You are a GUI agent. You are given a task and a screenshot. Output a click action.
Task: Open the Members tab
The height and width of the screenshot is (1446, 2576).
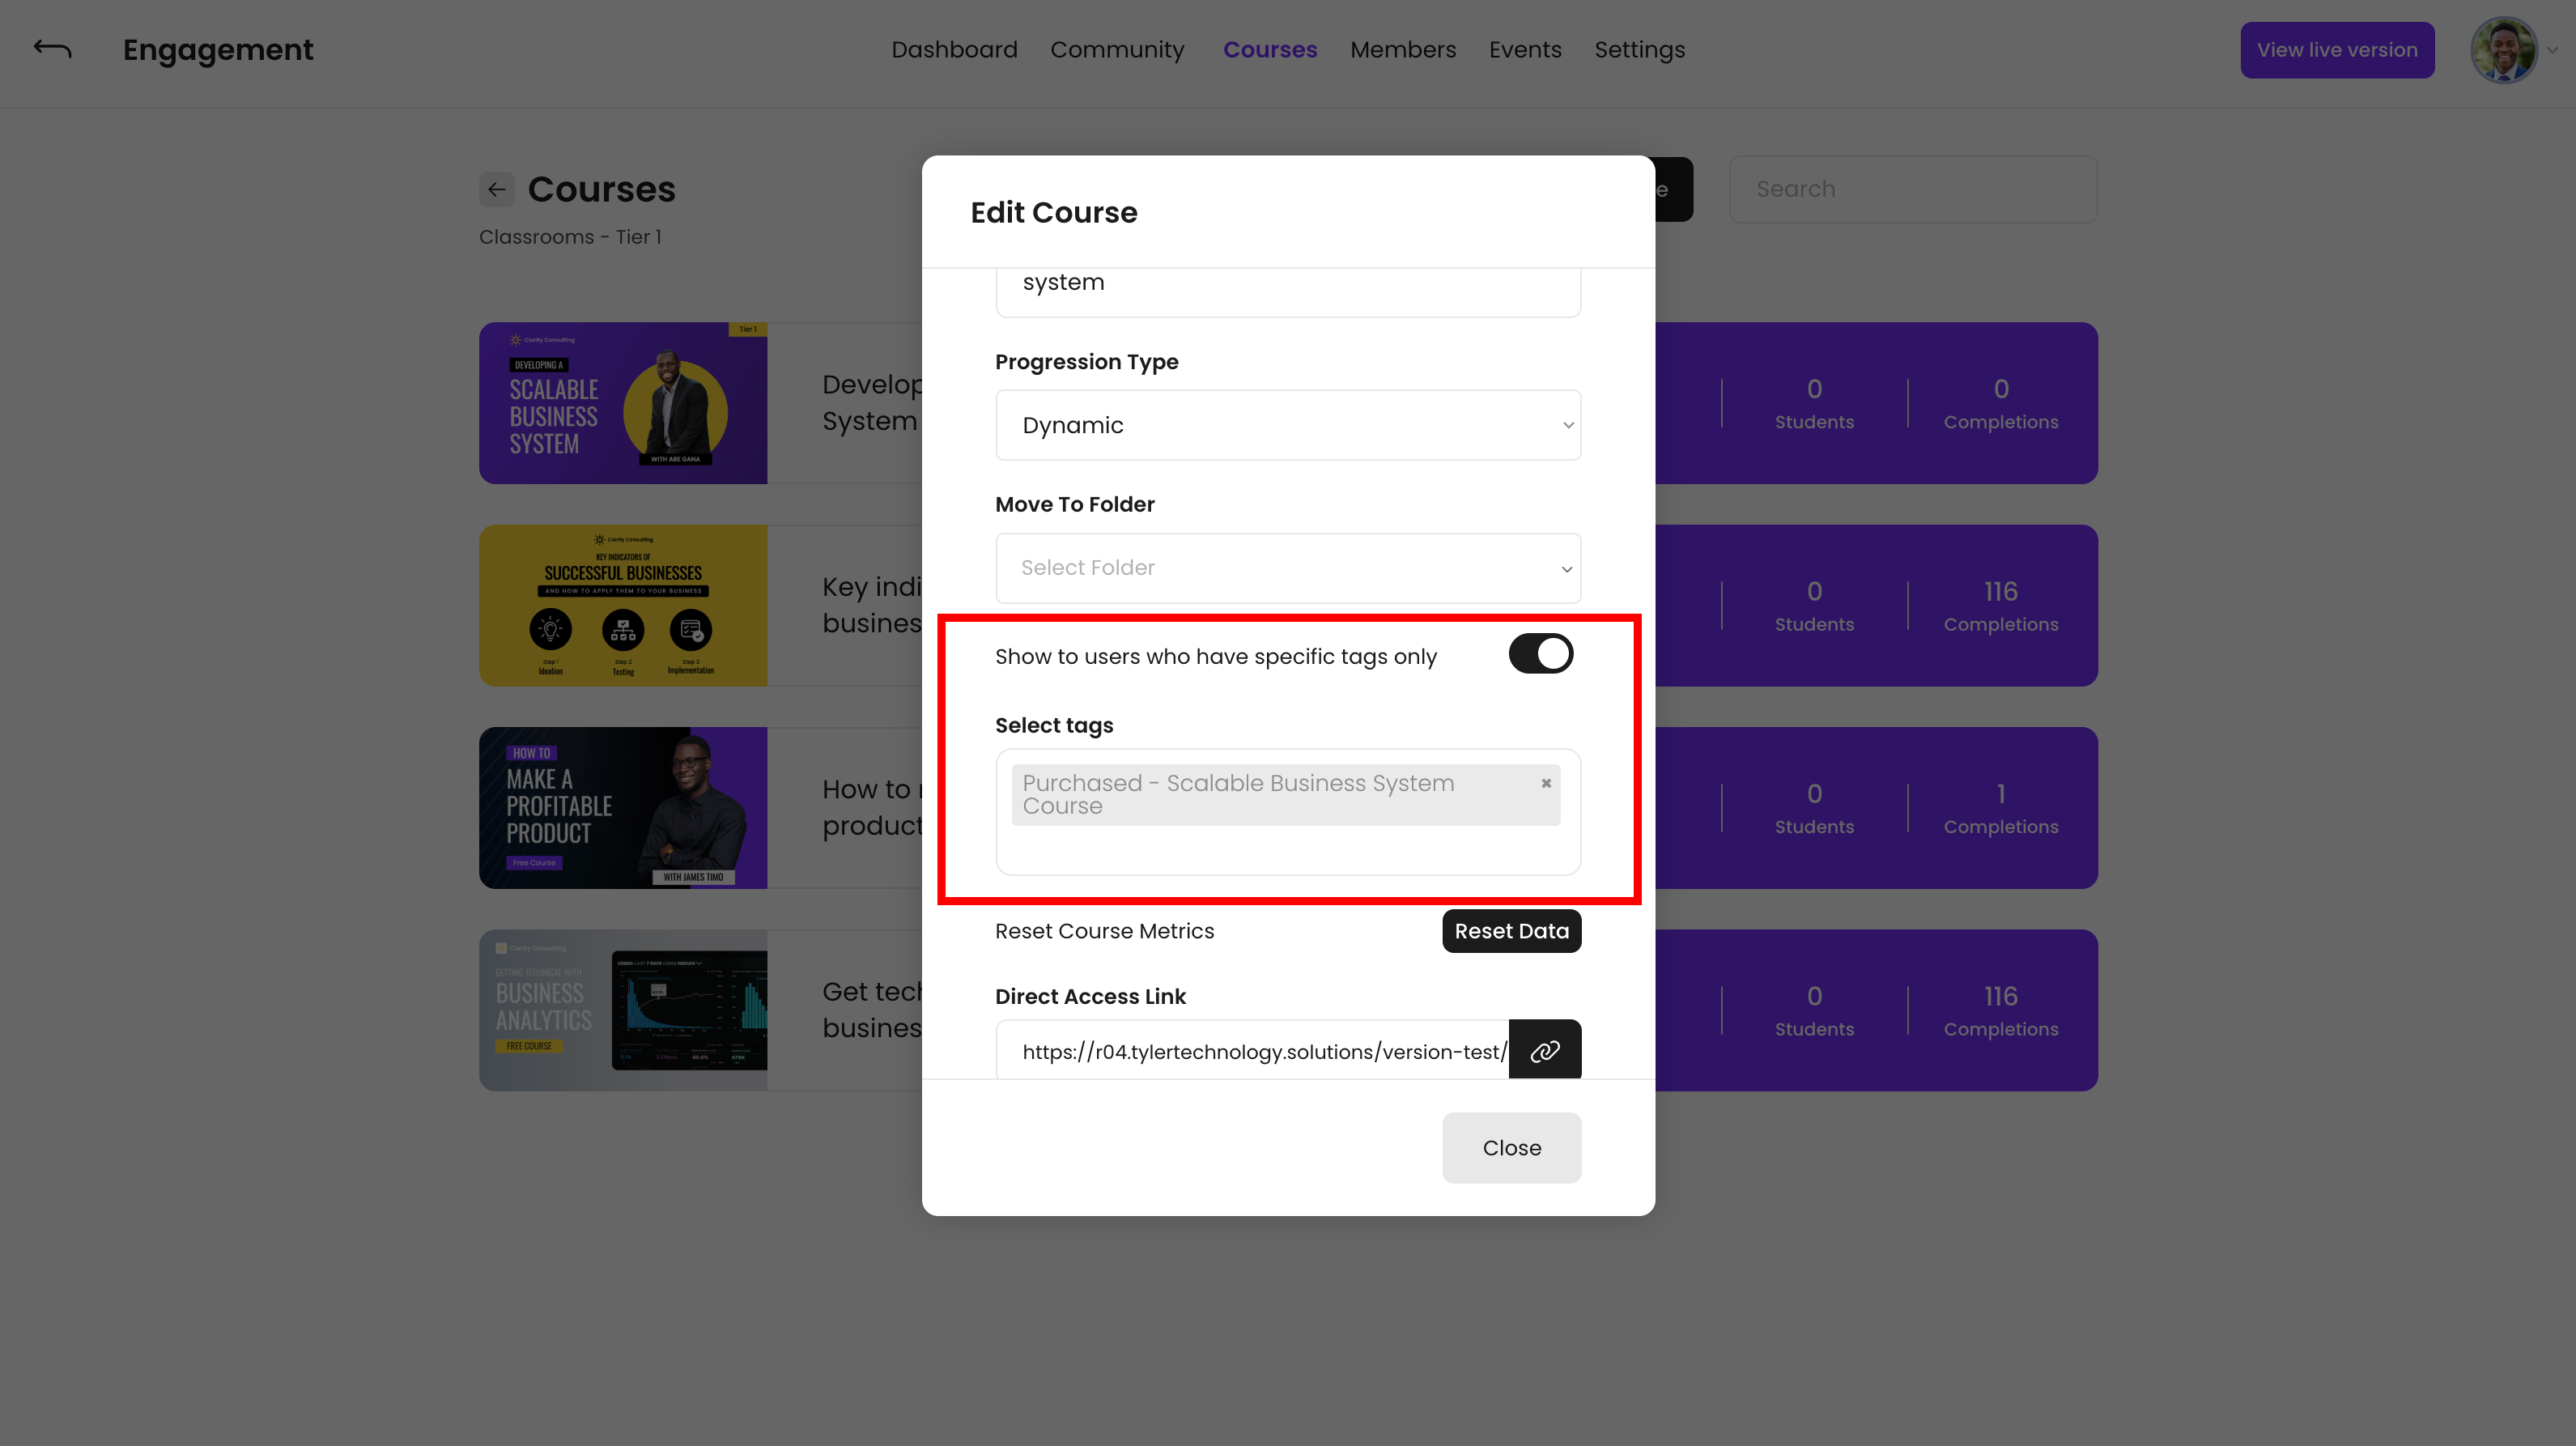[1402, 49]
